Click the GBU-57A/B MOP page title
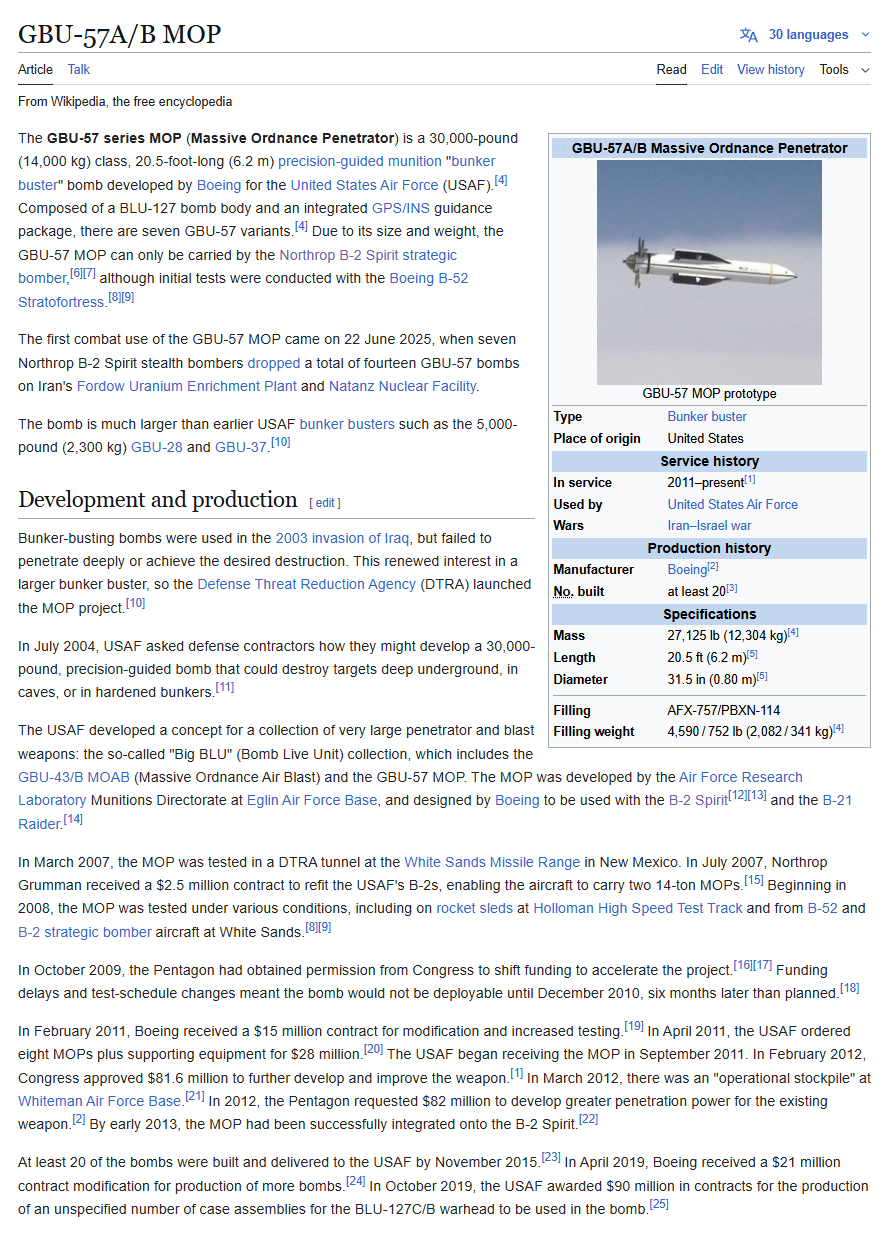The width and height of the screenshot is (892, 1243). pyautogui.click(x=120, y=35)
